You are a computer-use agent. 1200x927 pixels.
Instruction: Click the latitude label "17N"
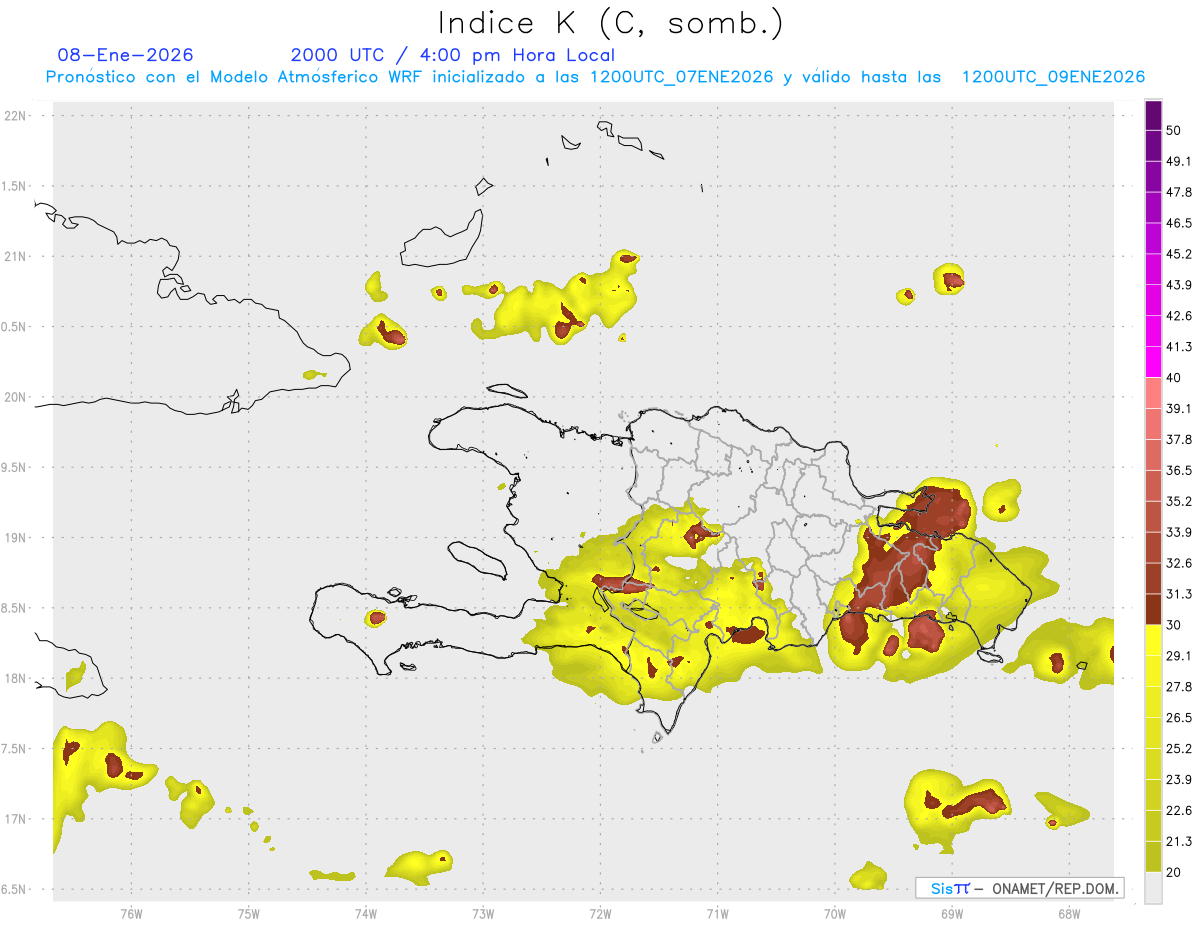(x=17, y=819)
